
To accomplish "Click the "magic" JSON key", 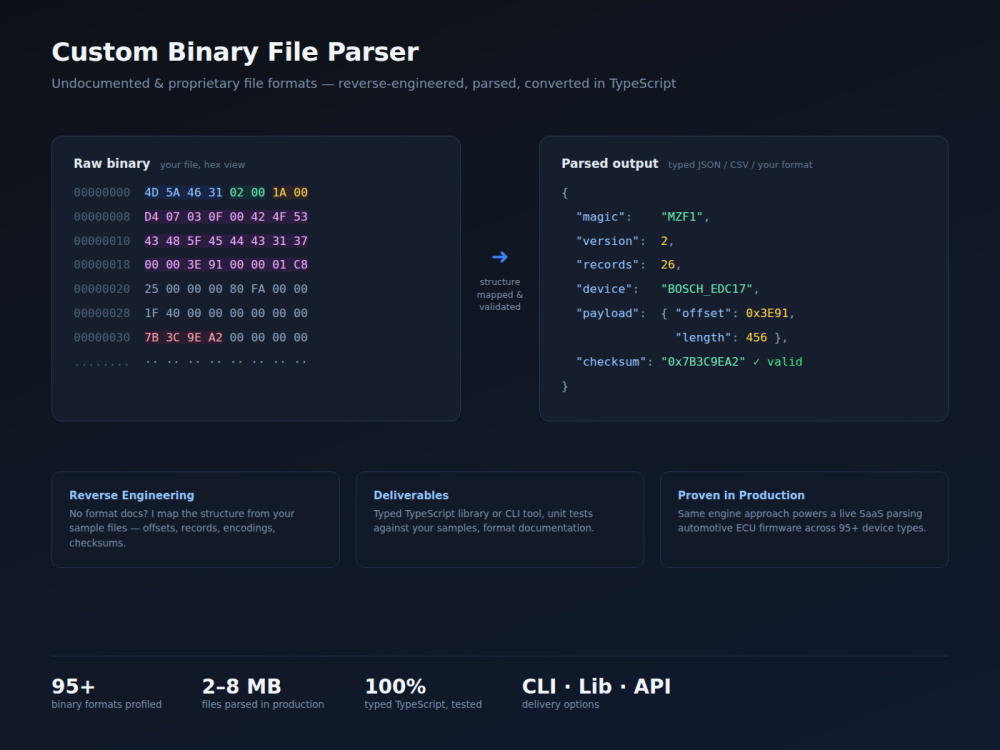I will pos(600,217).
